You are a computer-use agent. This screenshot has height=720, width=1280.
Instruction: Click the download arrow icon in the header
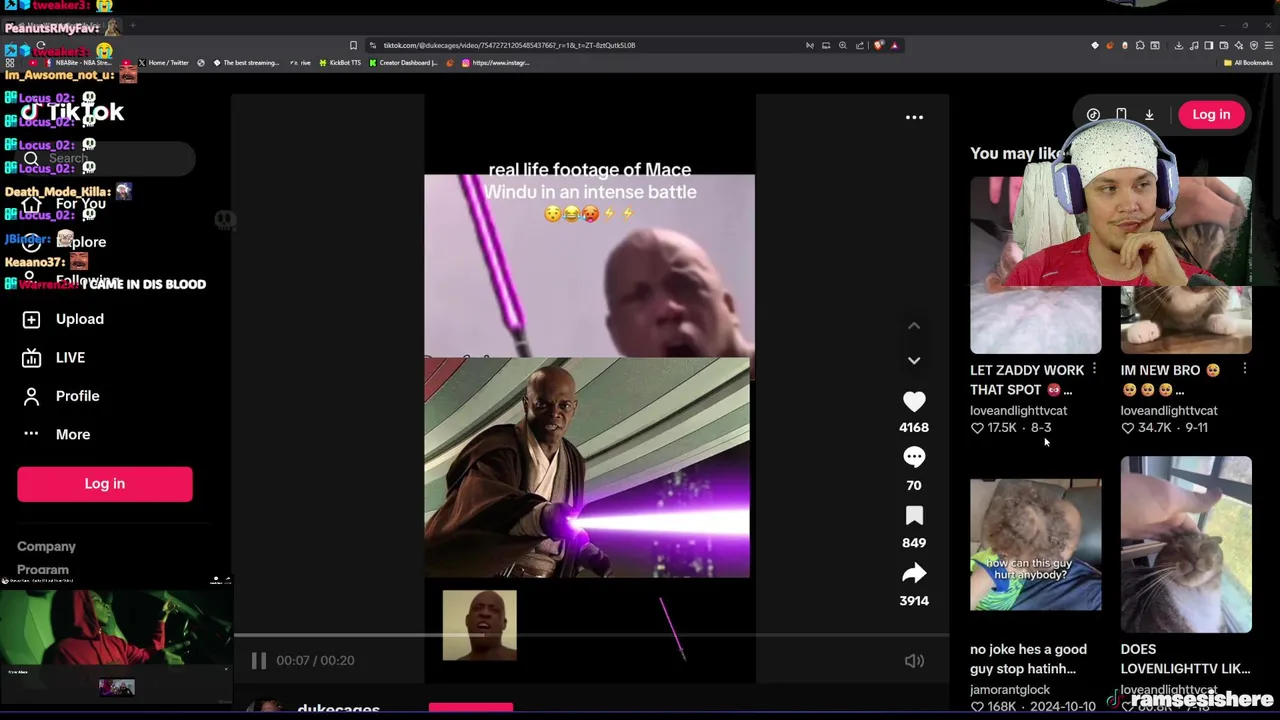(x=1149, y=115)
